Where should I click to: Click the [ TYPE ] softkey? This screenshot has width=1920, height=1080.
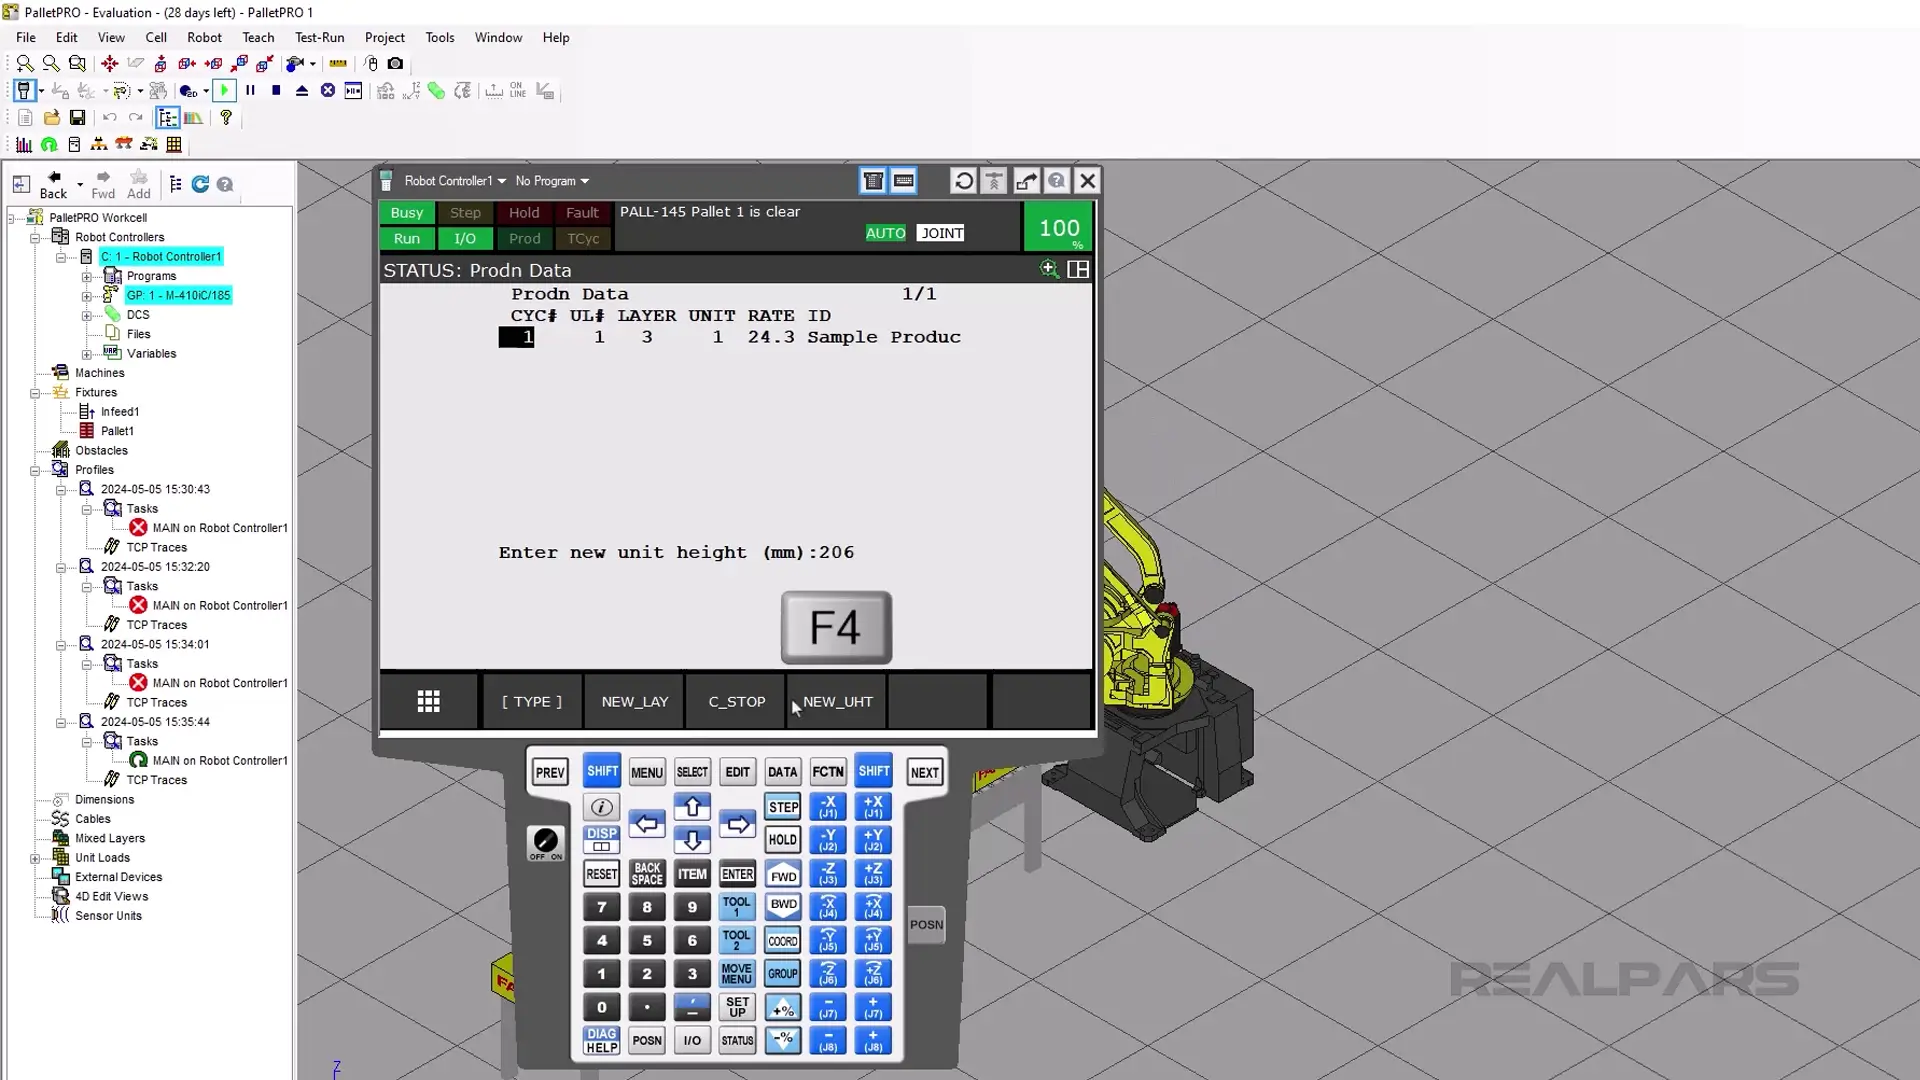tap(532, 702)
